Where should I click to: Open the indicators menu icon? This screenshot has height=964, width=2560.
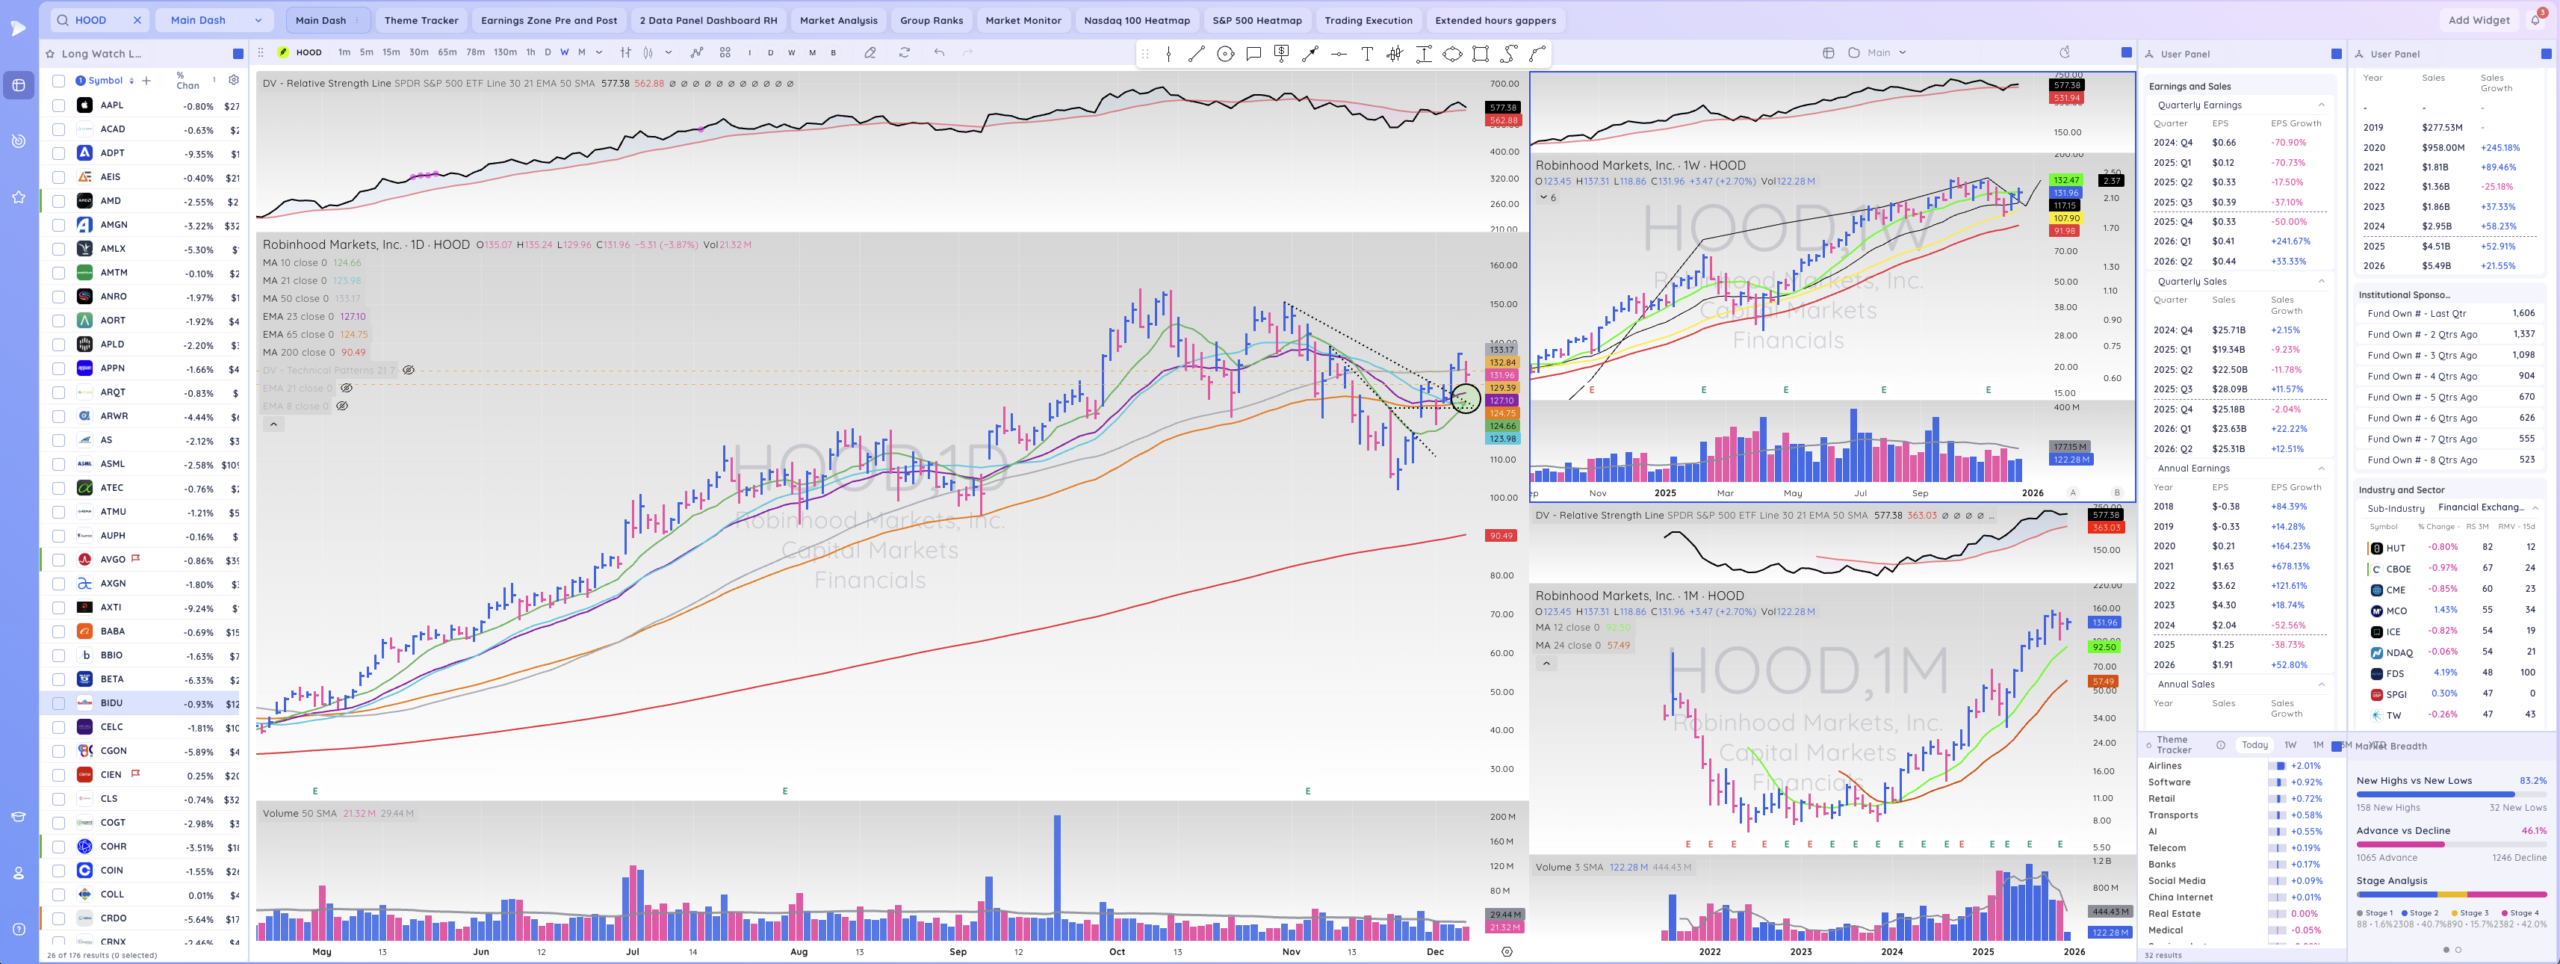697,53
